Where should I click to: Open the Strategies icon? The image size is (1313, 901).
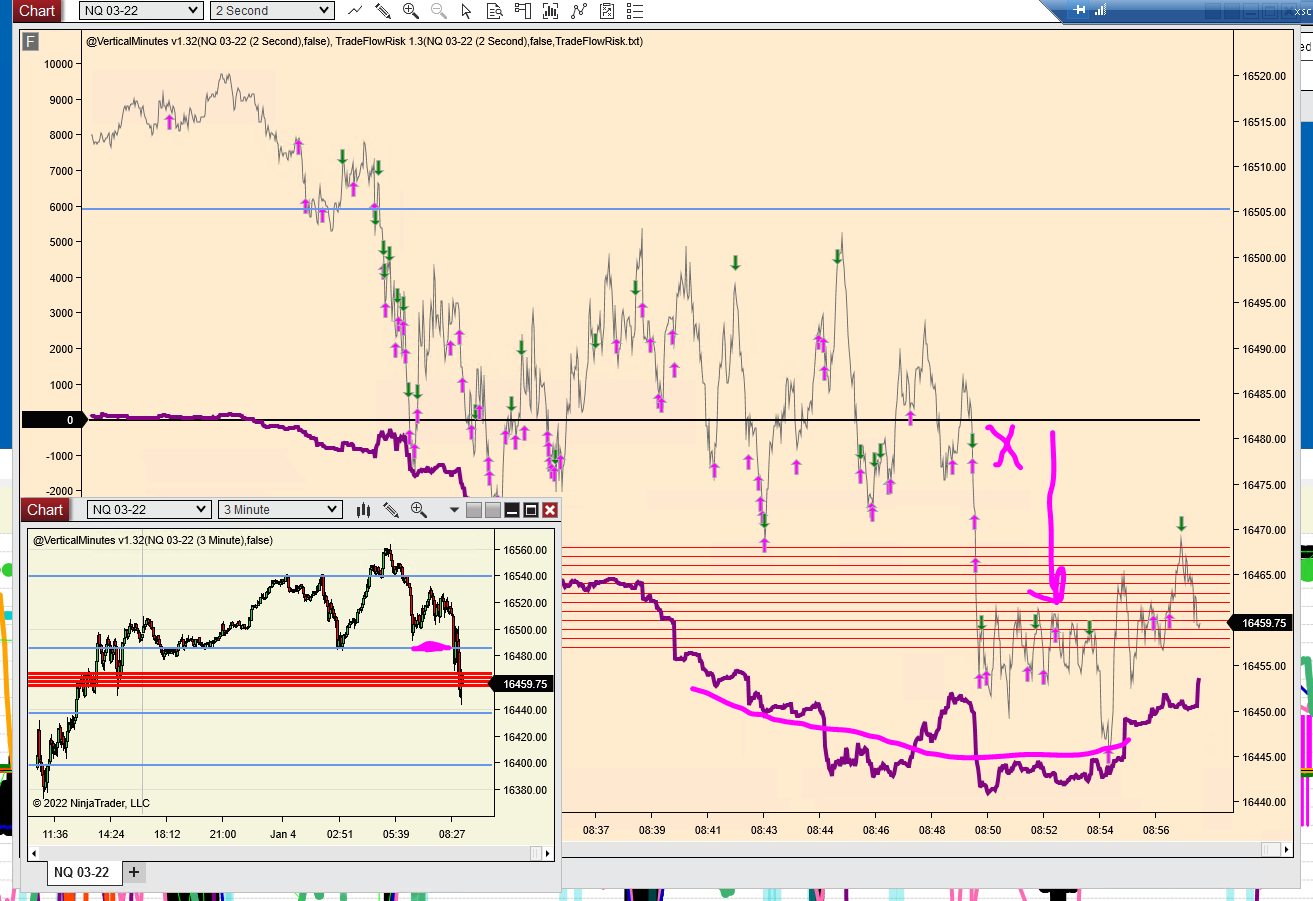[x=579, y=10]
